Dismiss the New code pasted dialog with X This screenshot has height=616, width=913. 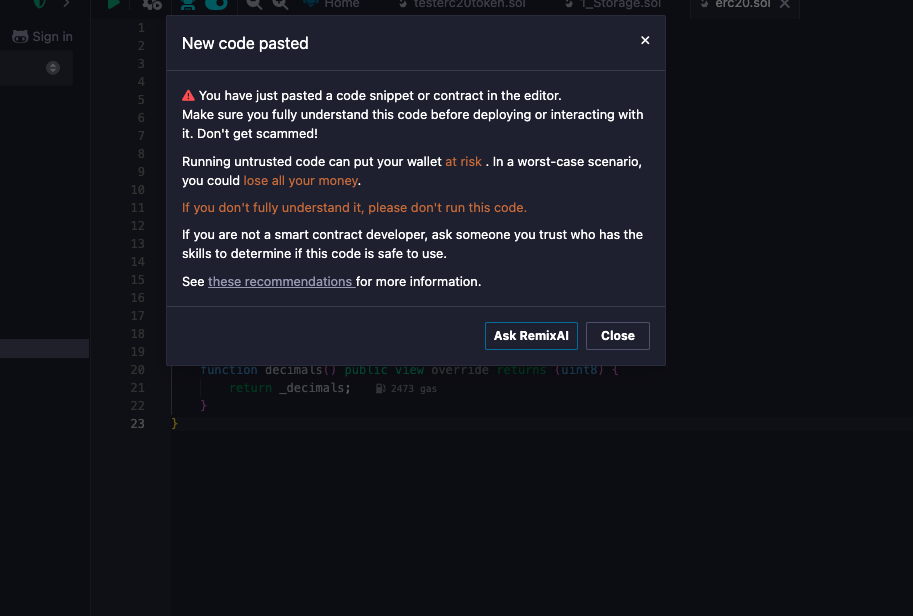point(645,40)
